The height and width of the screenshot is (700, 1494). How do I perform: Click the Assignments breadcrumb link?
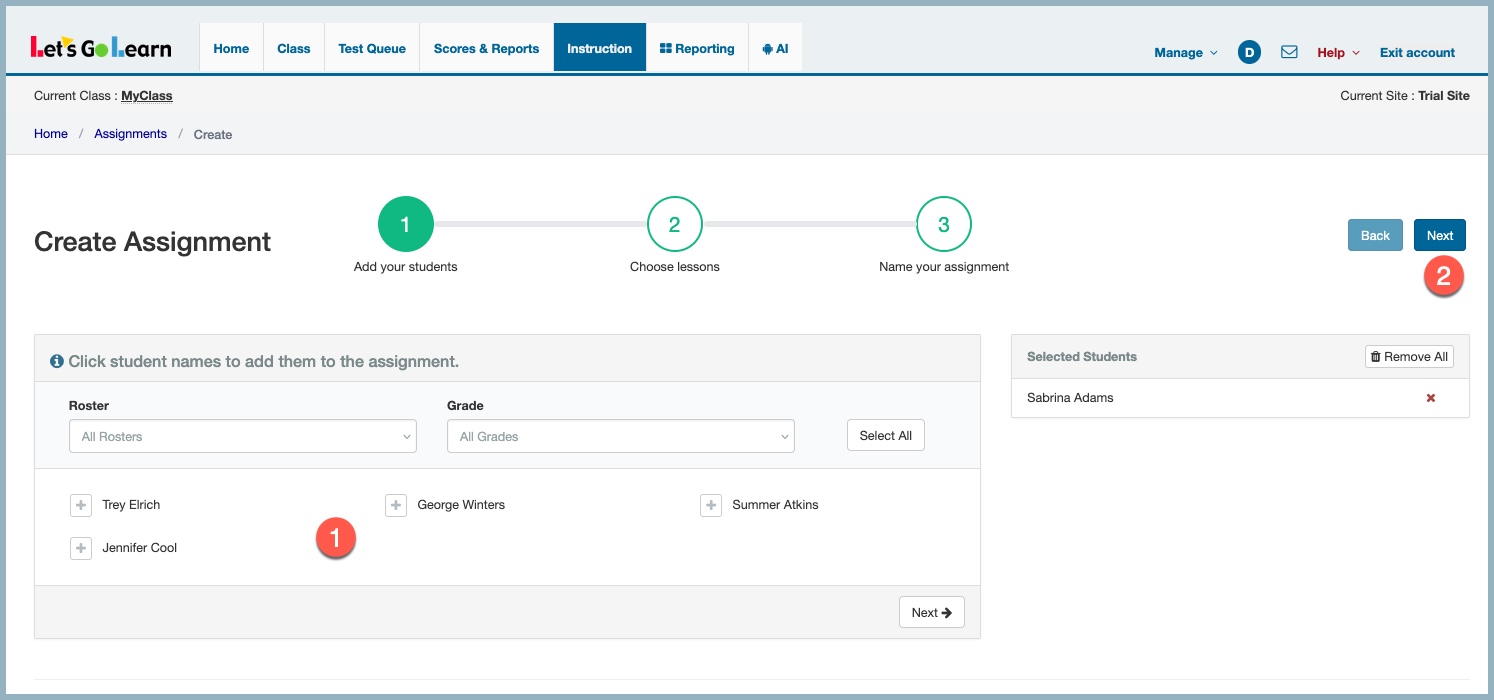130,134
